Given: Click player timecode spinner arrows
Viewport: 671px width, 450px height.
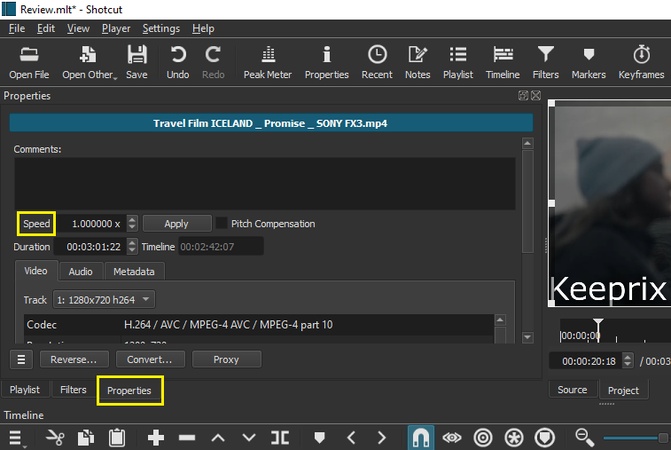Looking at the screenshot, I should tap(627, 361).
